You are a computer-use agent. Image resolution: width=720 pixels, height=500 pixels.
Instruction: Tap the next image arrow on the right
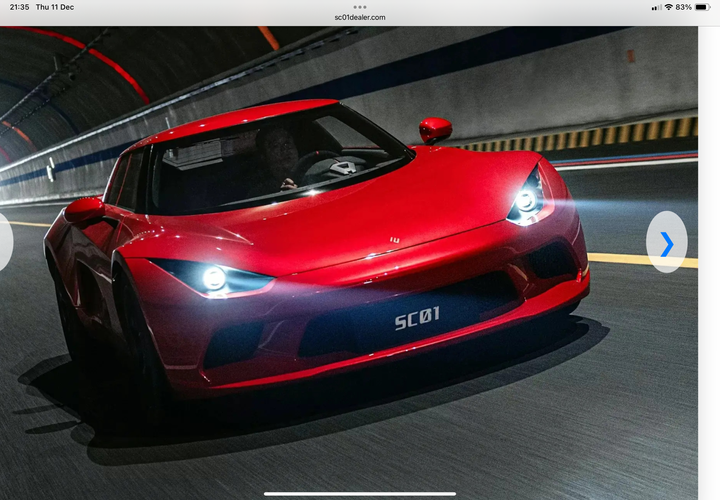coord(666,242)
